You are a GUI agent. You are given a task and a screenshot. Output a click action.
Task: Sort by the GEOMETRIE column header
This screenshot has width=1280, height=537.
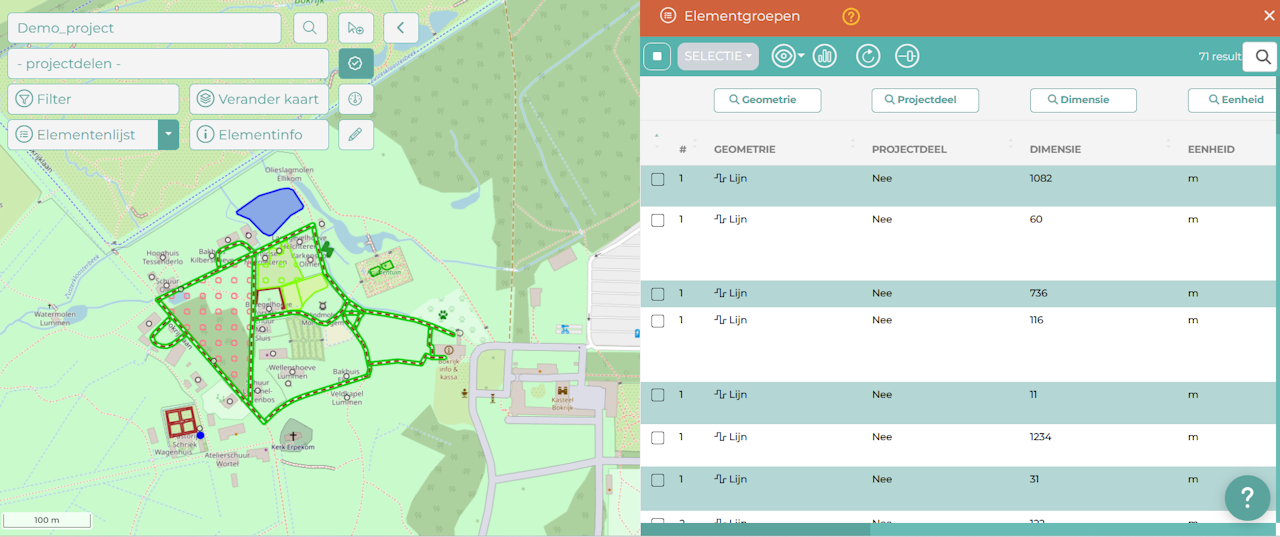pyautogui.click(x=744, y=149)
